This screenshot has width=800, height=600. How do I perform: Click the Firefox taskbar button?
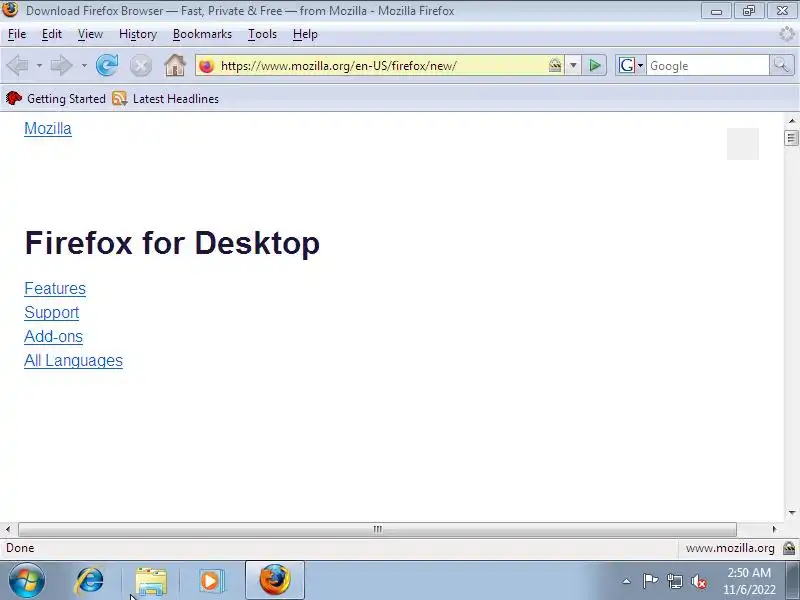[275, 580]
